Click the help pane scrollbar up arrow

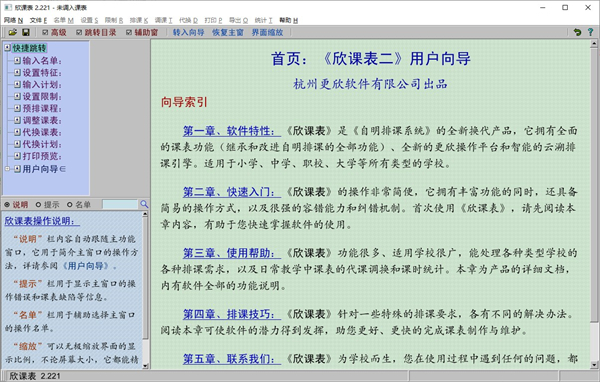tap(145, 214)
